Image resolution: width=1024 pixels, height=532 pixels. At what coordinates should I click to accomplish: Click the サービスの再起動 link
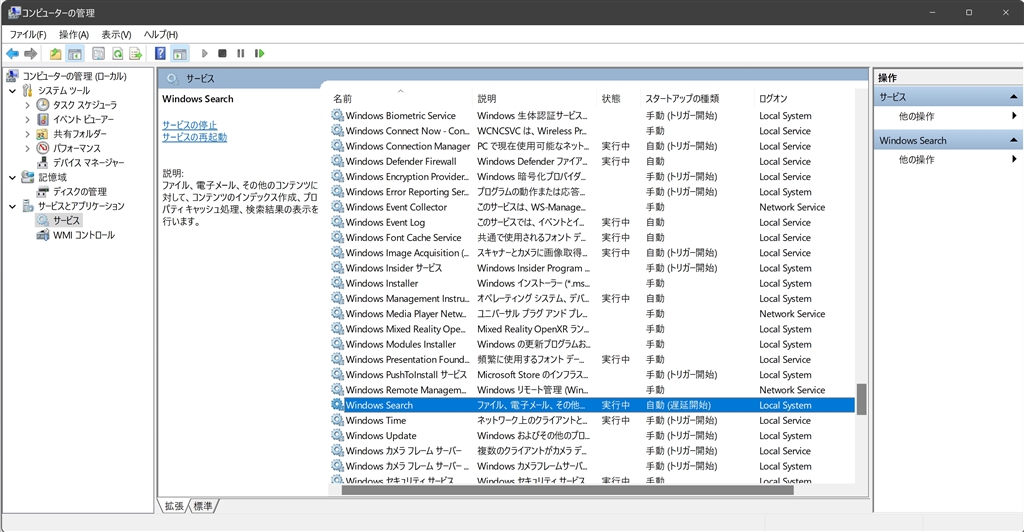click(195, 137)
